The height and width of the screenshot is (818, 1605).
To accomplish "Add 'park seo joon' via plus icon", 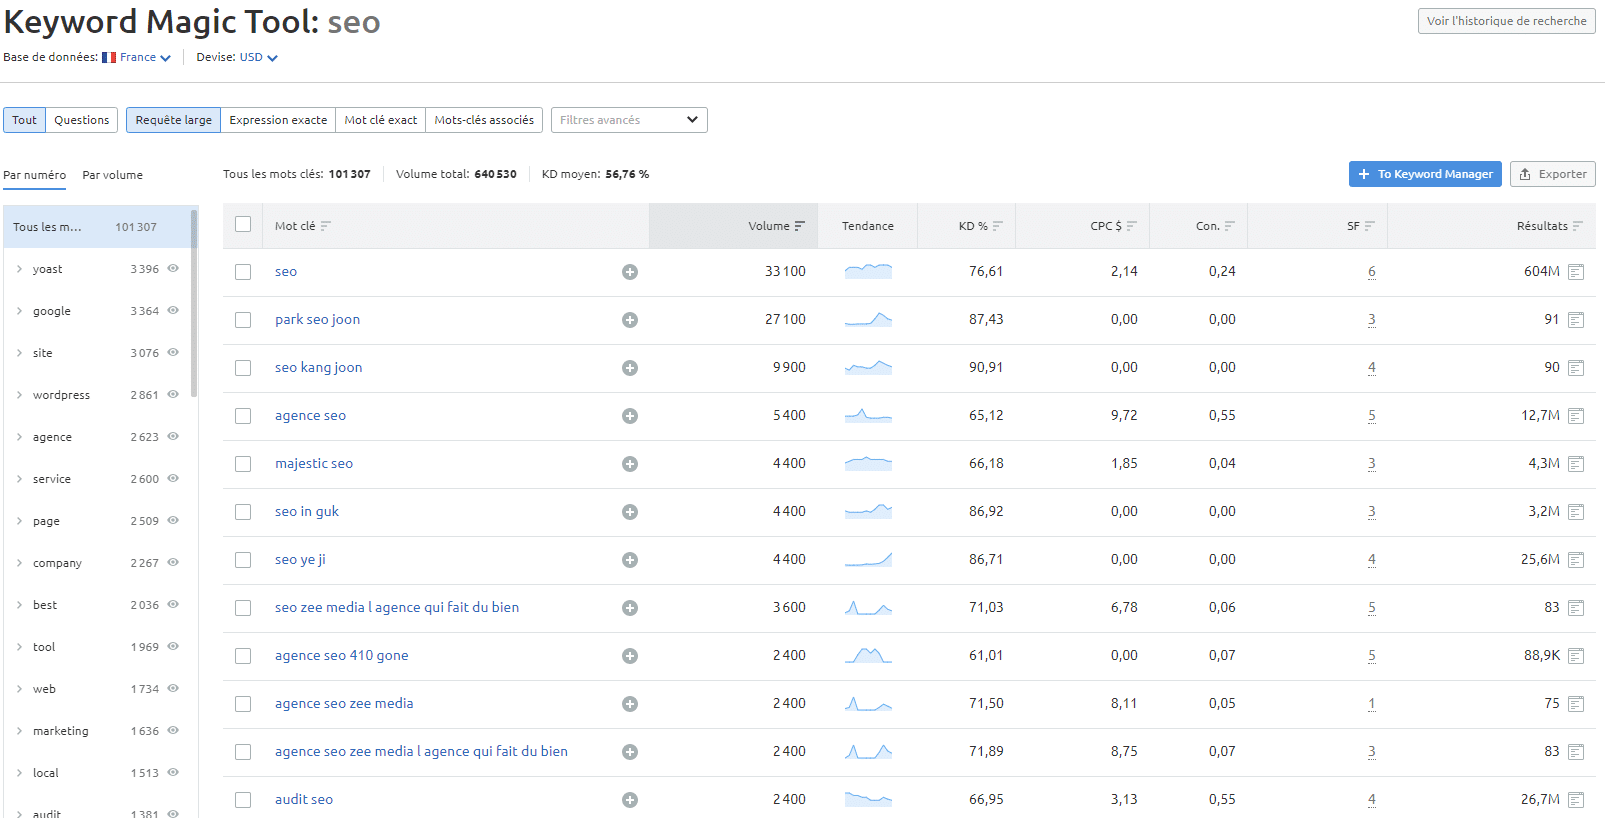I will click(630, 320).
